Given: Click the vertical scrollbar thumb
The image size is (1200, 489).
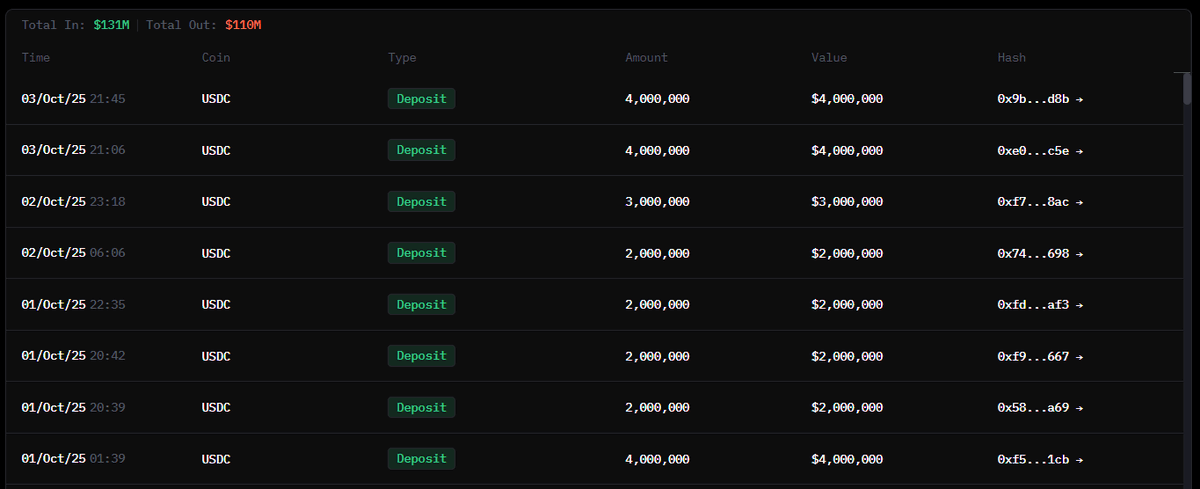Looking at the screenshot, I should [1187, 88].
